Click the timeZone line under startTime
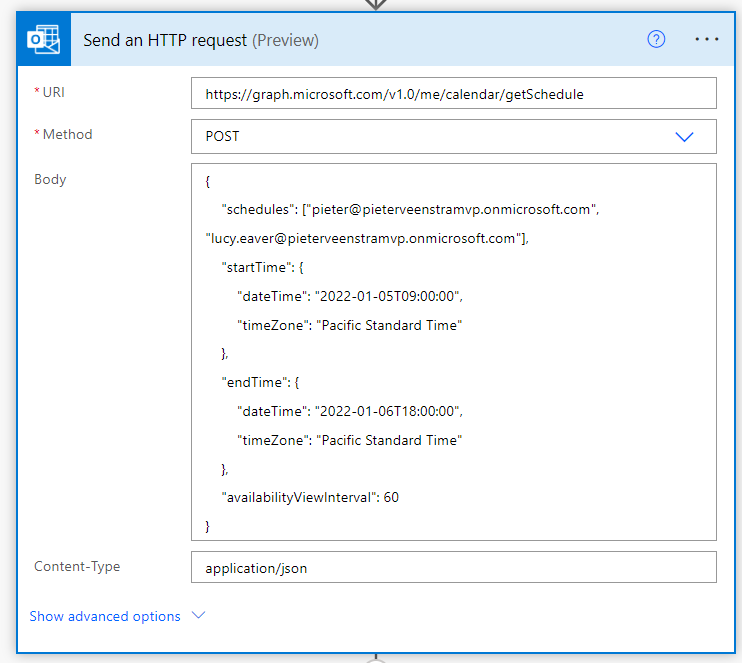The height and width of the screenshot is (663, 742). pyautogui.click(x=349, y=325)
